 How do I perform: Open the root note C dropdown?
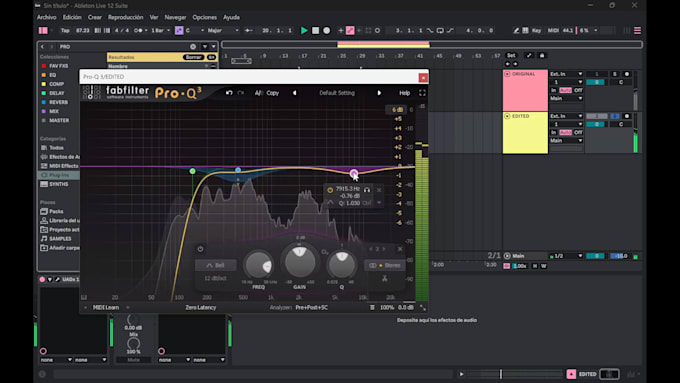click(x=194, y=30)
